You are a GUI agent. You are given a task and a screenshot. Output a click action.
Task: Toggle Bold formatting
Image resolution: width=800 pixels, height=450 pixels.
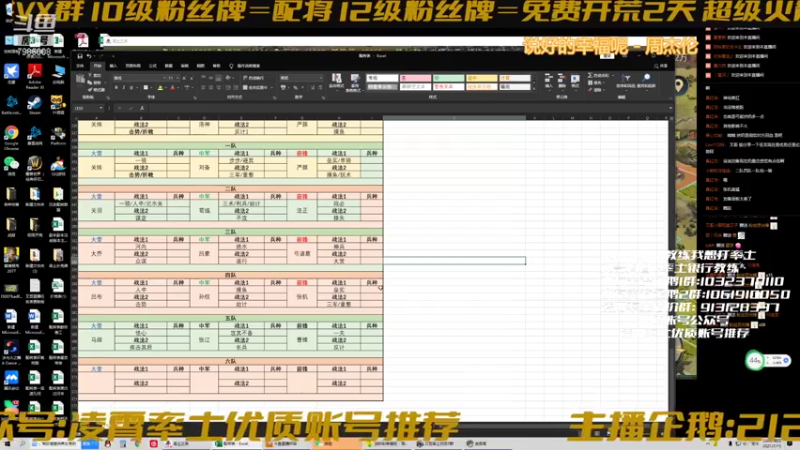click(116, 88)
